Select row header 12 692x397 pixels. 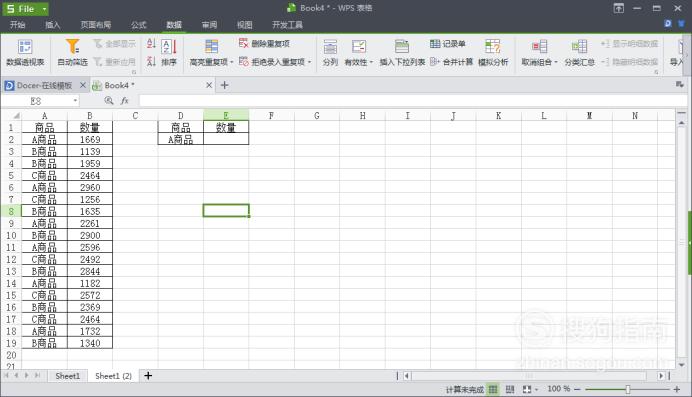tap(11, 259)
